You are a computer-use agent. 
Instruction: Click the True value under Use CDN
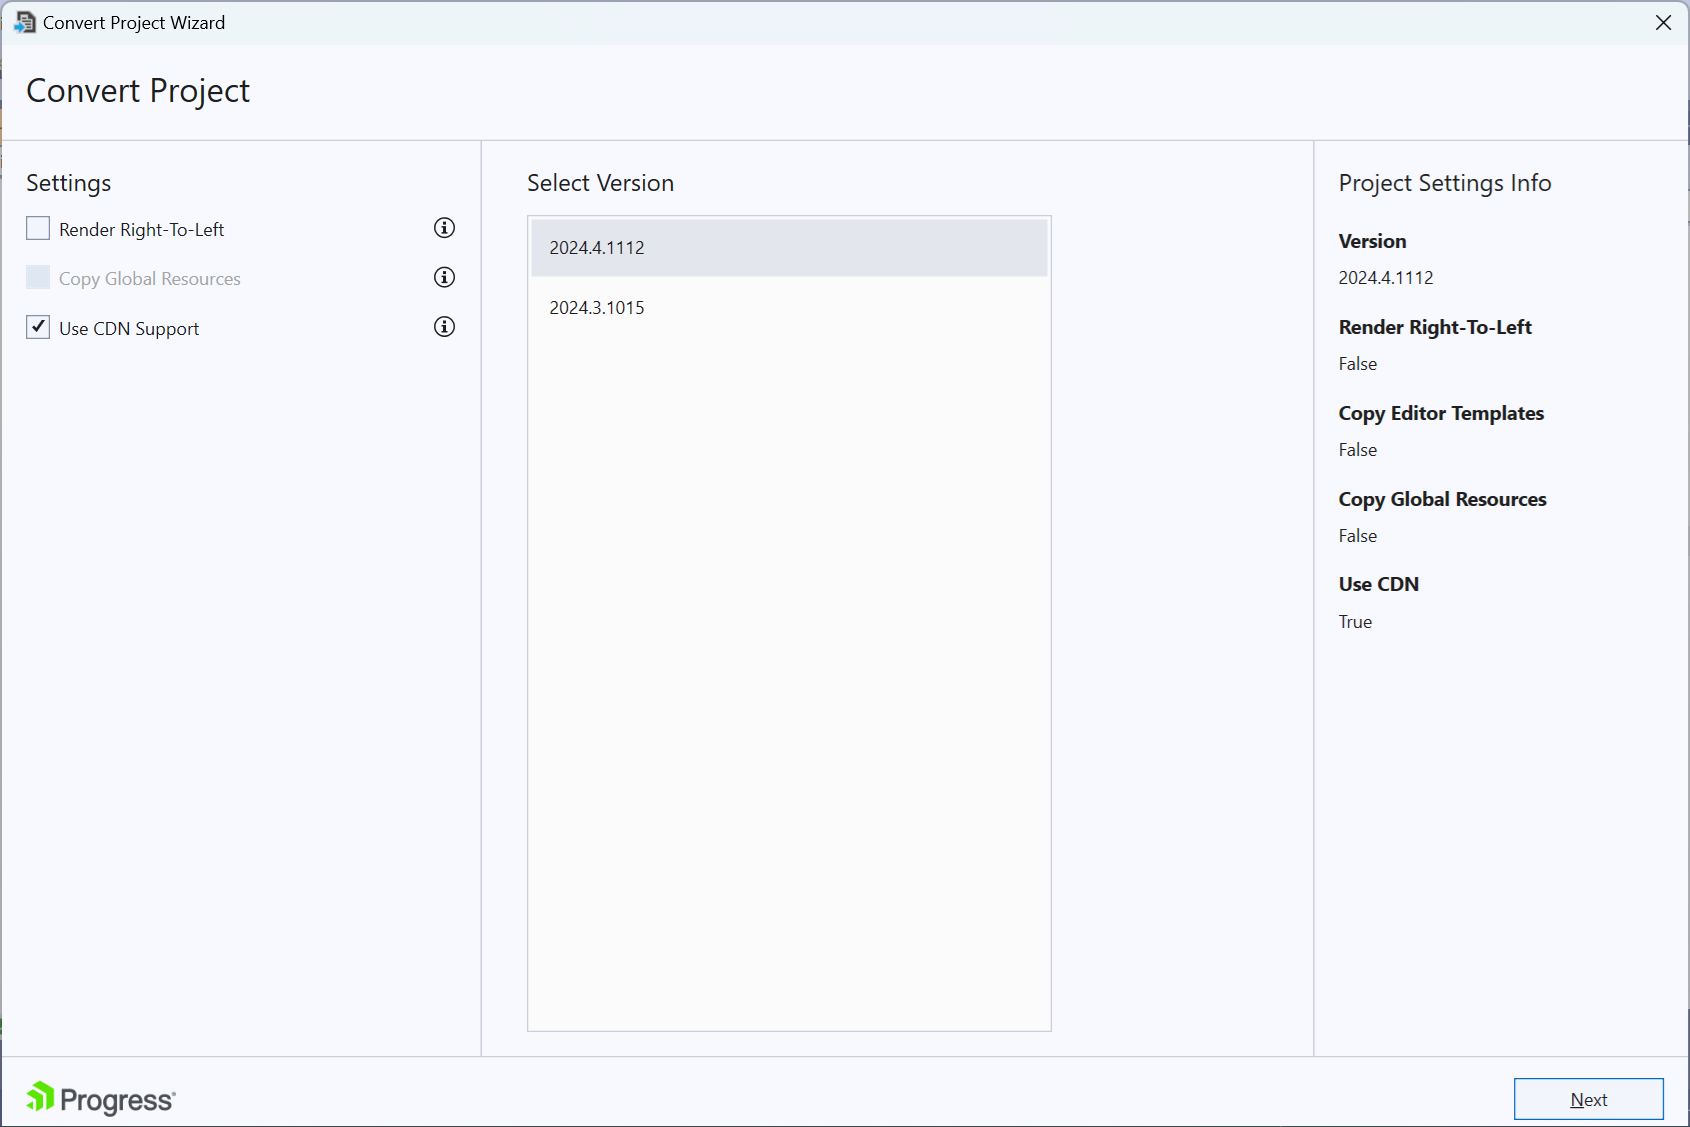click(1355, 621)
